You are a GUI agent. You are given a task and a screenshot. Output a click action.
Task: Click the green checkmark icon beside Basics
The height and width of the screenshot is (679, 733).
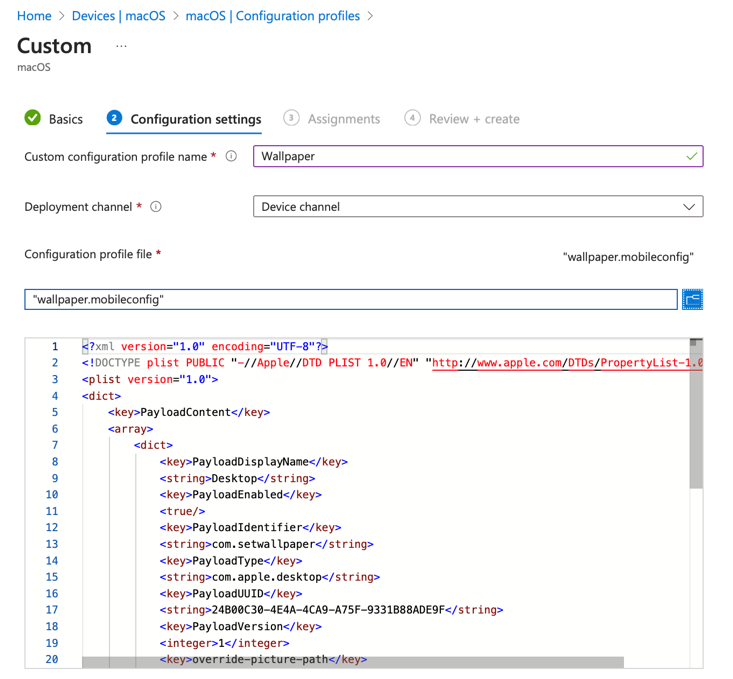[x=33, y=118]
